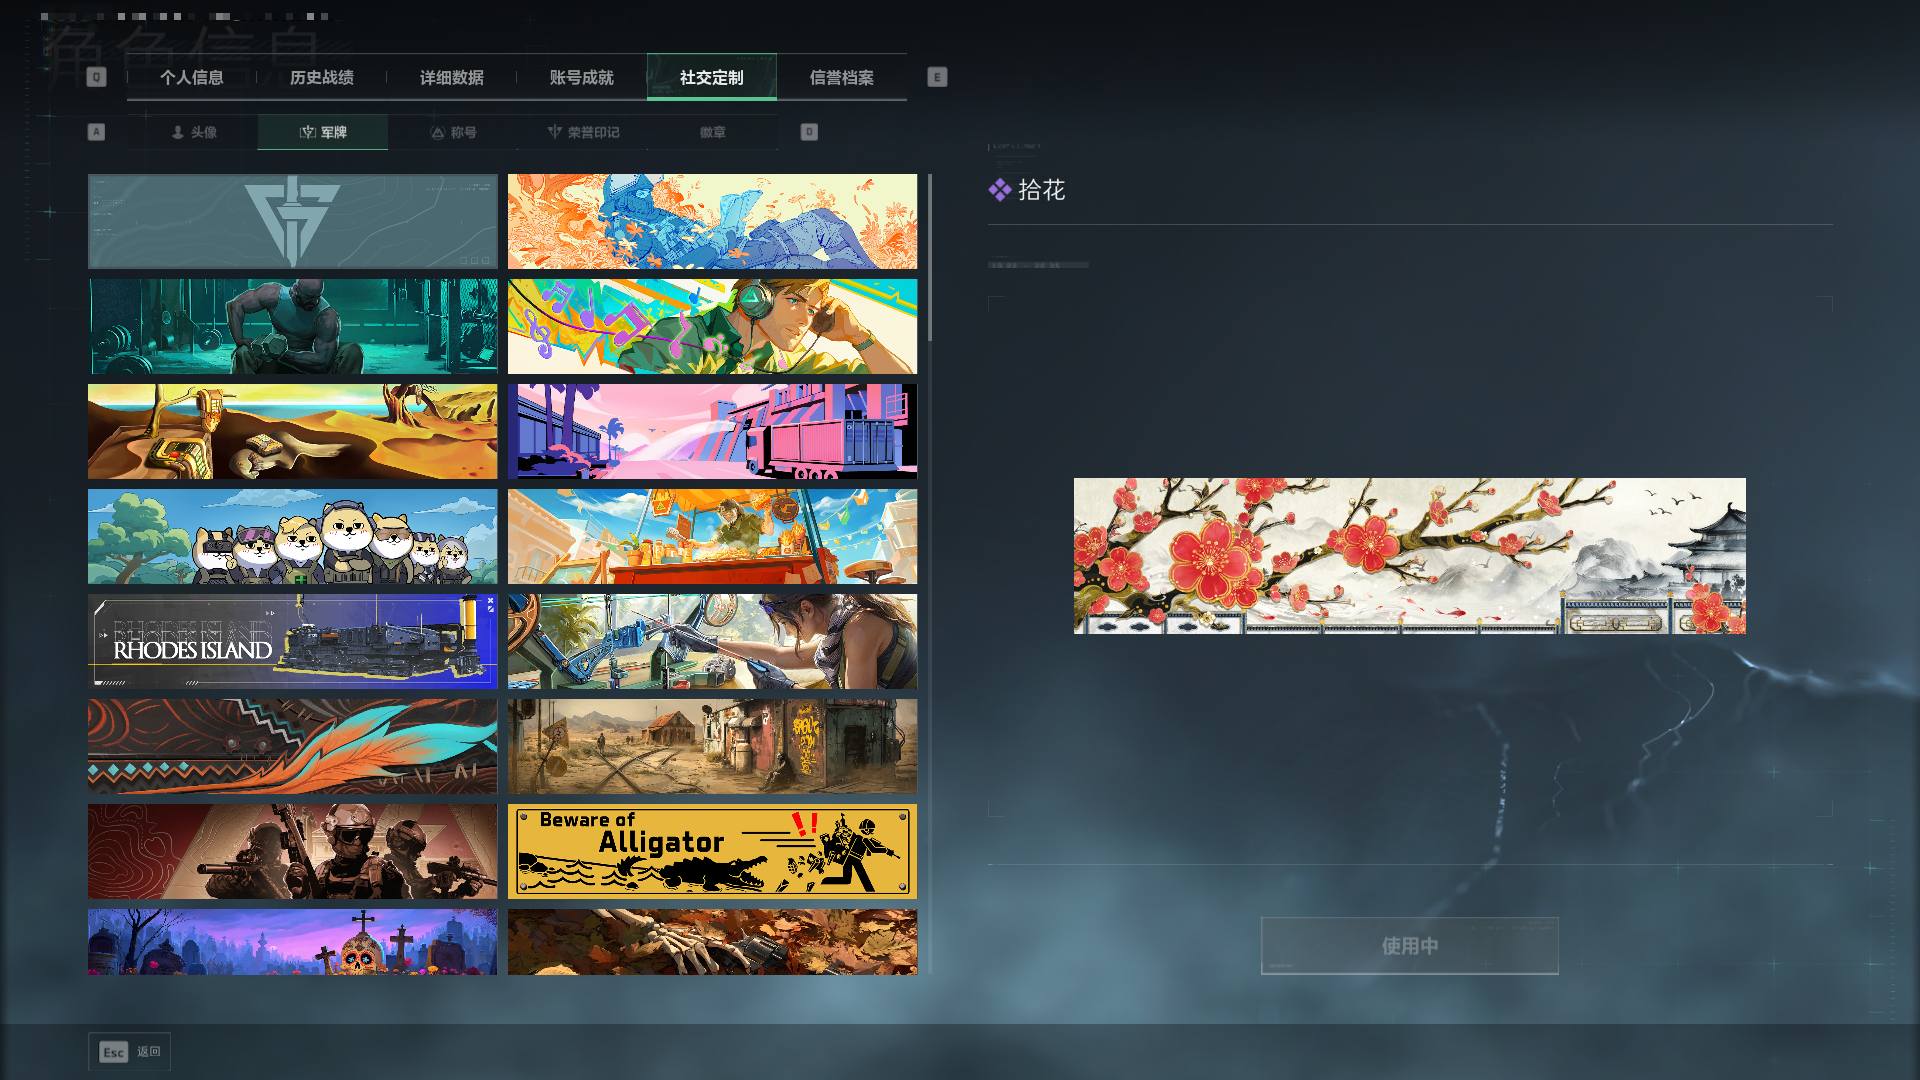1920x1080 pixels.
Task: Click the 返回 back button
Action: pos(130,1052)
